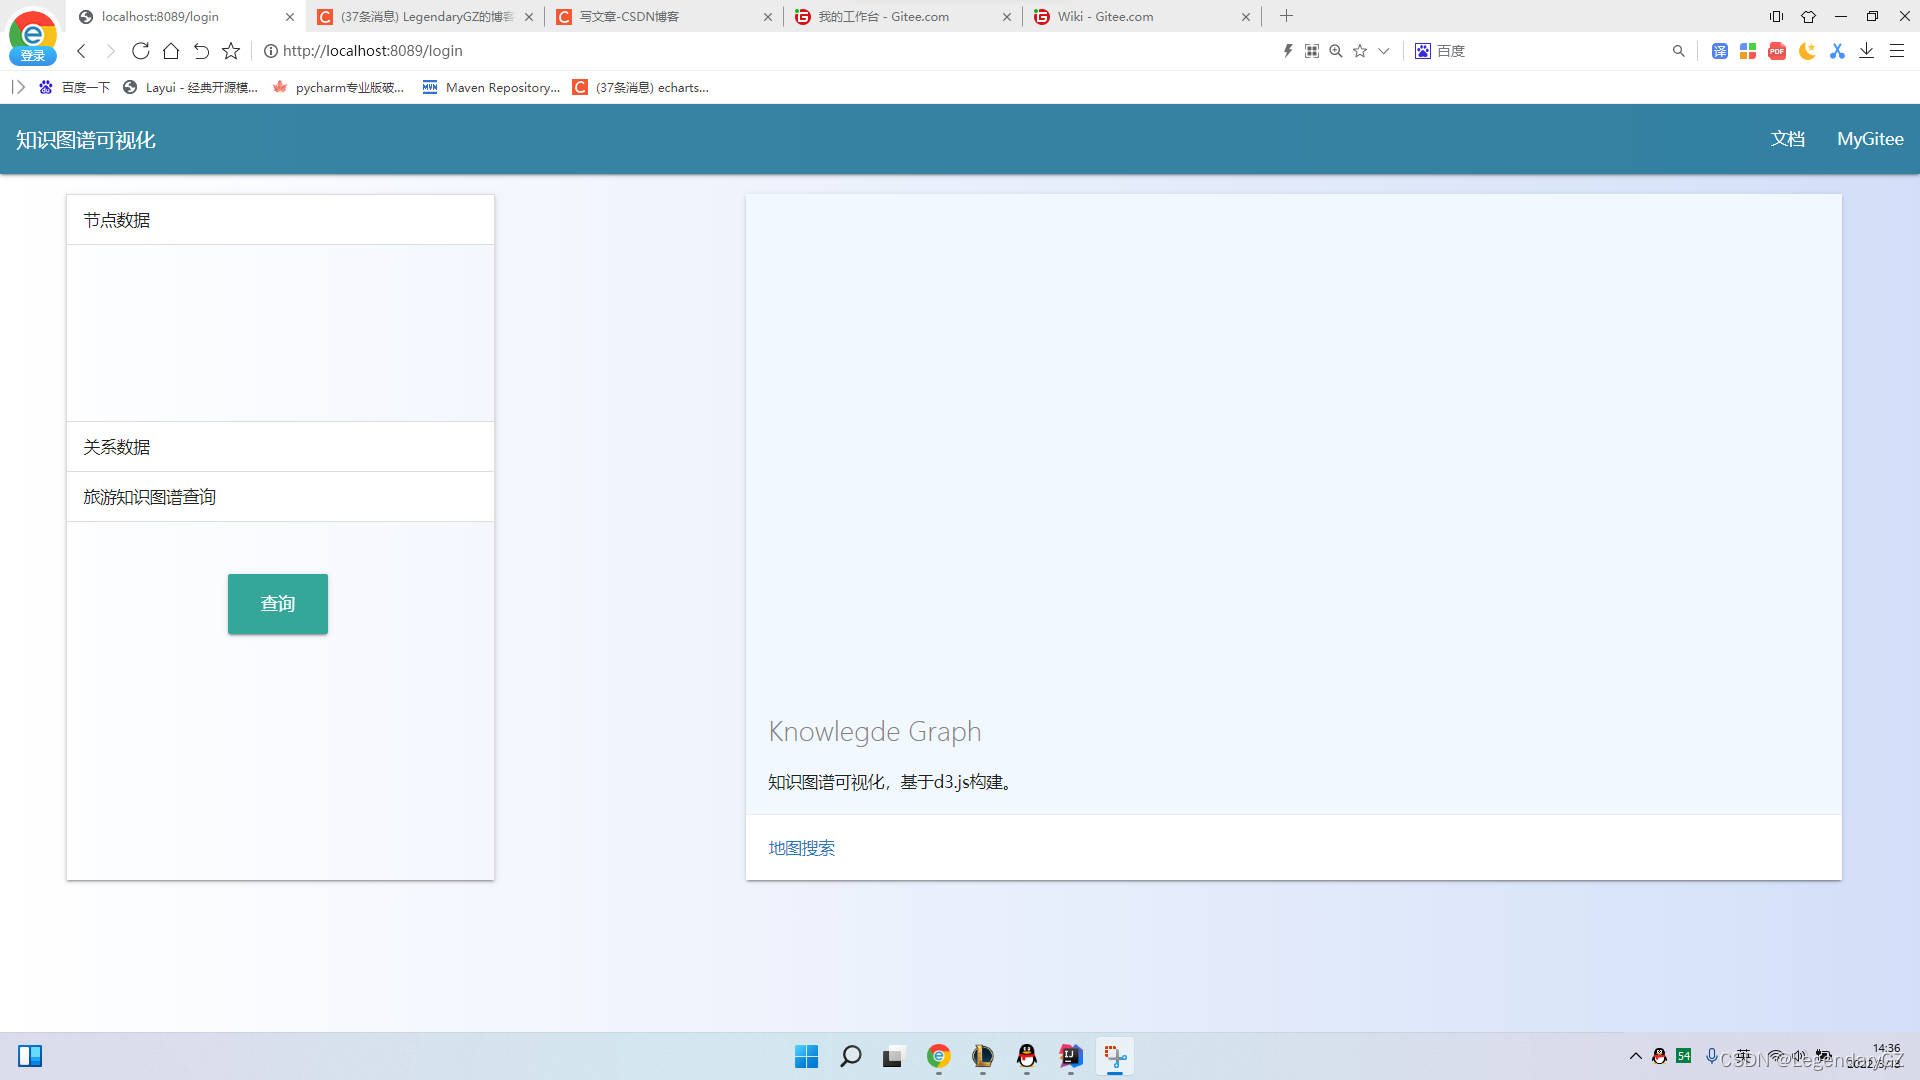The width and height of the screenshot is (1920, 1080).
Task: Expand the address bar dropdown chevron
Action: pyautogui.click(x=1384, y=51)
